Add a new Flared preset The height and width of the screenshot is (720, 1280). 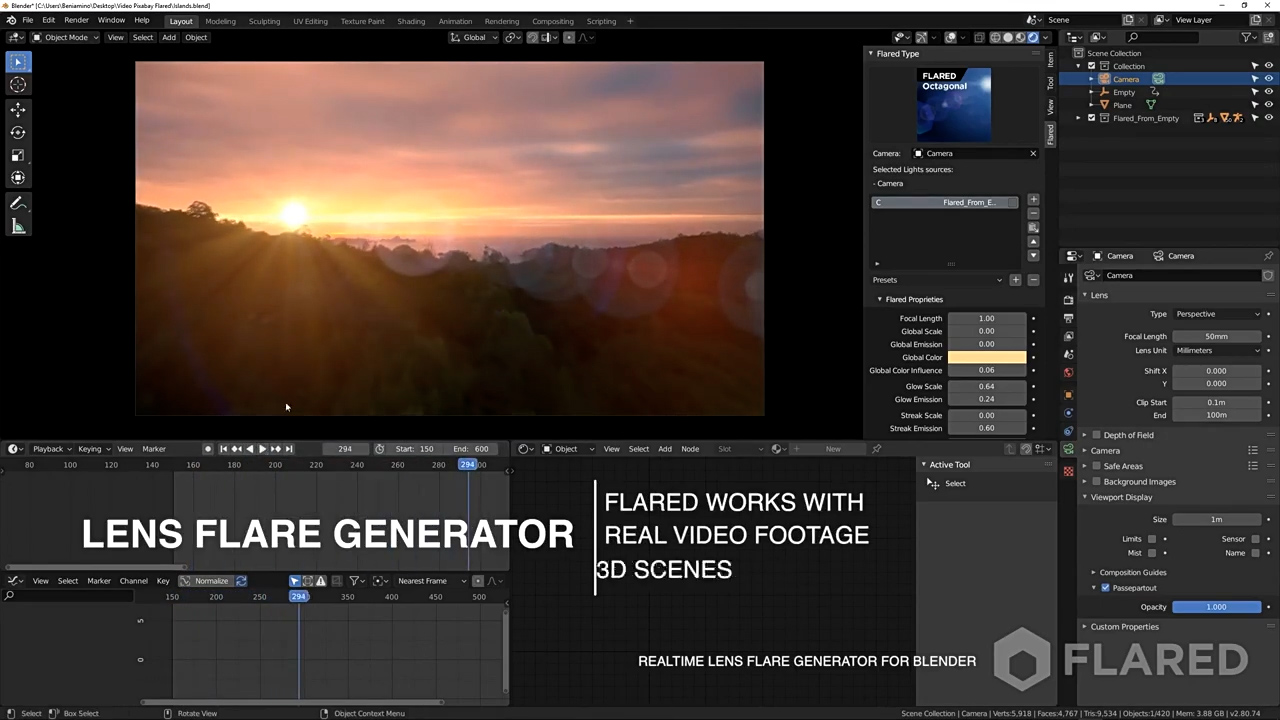click(x=1015, y=280)
